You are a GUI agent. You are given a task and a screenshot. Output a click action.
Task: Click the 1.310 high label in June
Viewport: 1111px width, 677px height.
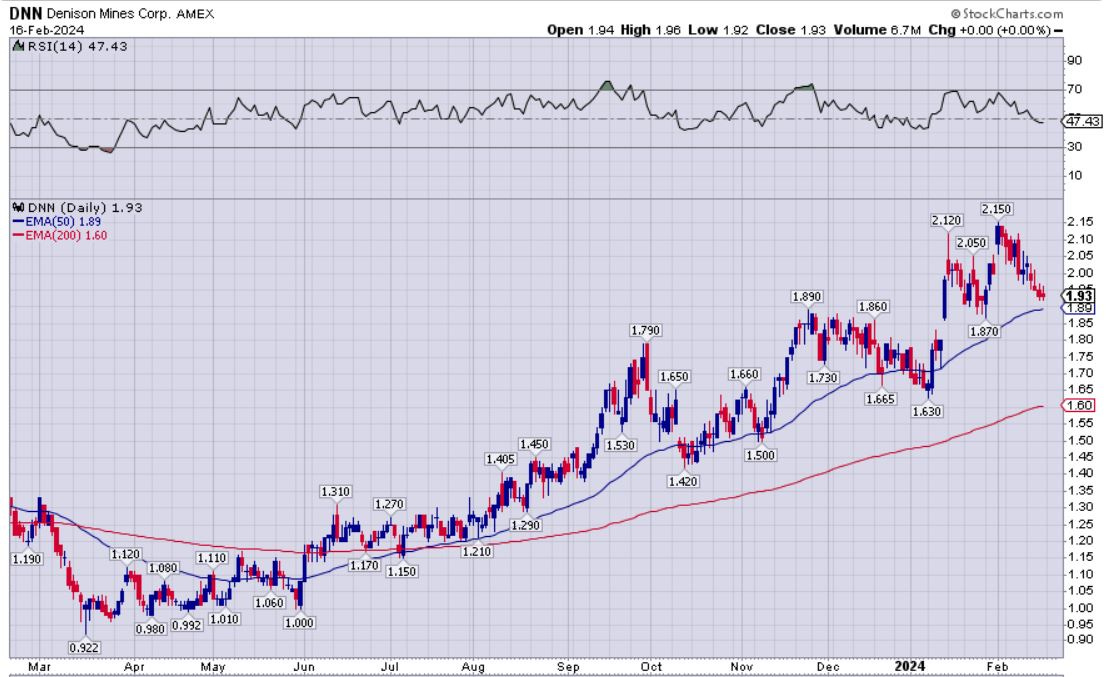pos(336,491)
